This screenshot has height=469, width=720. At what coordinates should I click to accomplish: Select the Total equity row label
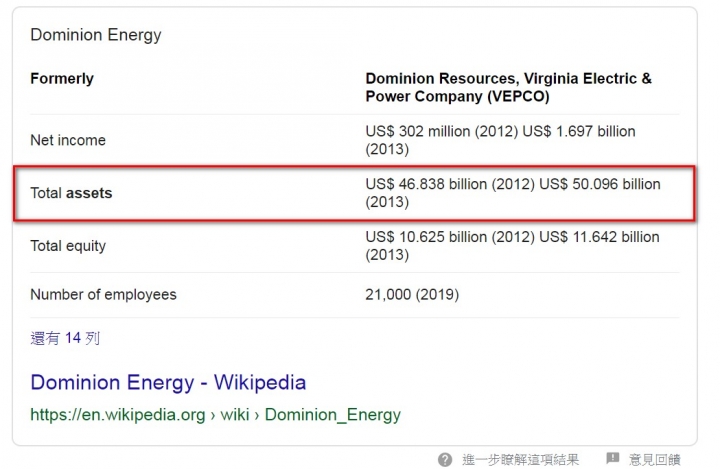tap(68, 246)
